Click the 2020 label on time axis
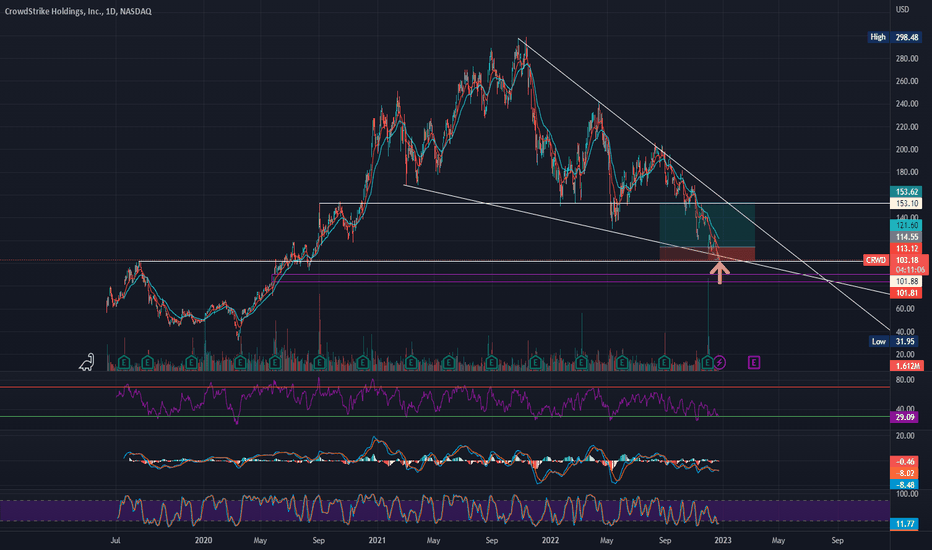The height and width of the screenshot is (550, 932). click(x=203, y=540)
